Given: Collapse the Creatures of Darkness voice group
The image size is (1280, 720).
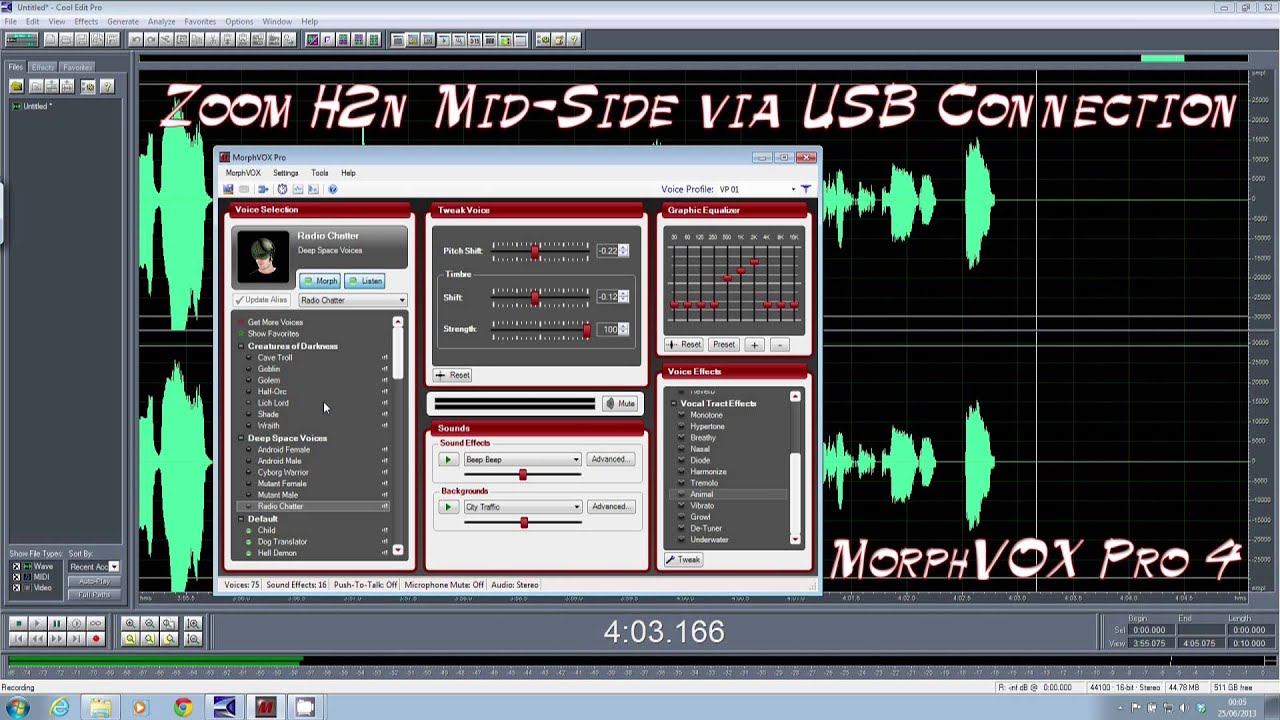Looking at the screenshot, I should [x=241, y=346].
